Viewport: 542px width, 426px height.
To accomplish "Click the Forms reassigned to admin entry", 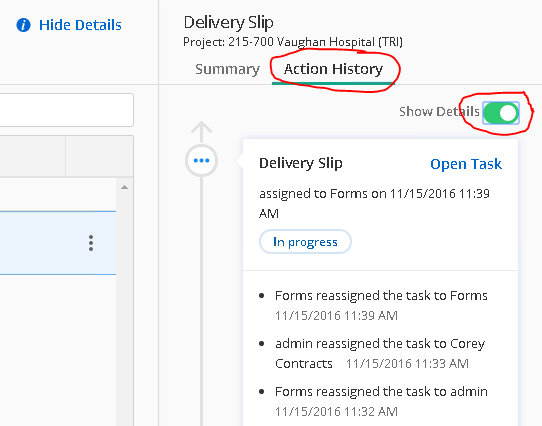I will (381, 401).
